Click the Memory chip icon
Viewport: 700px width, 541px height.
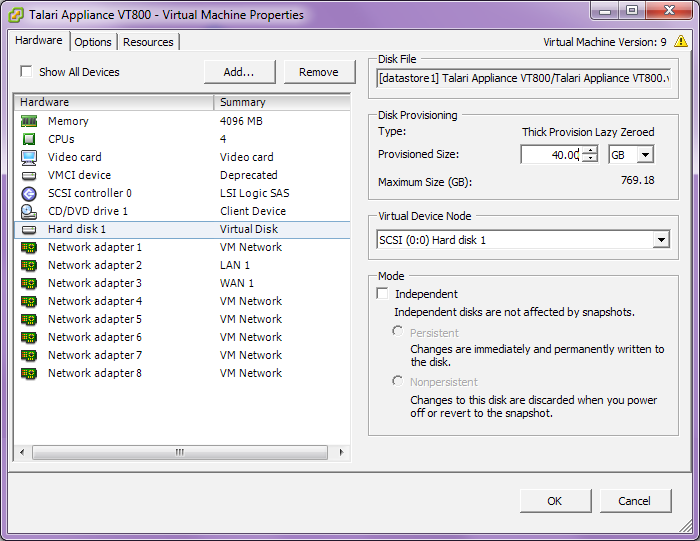pyautogui.click(x=29, y=121)
